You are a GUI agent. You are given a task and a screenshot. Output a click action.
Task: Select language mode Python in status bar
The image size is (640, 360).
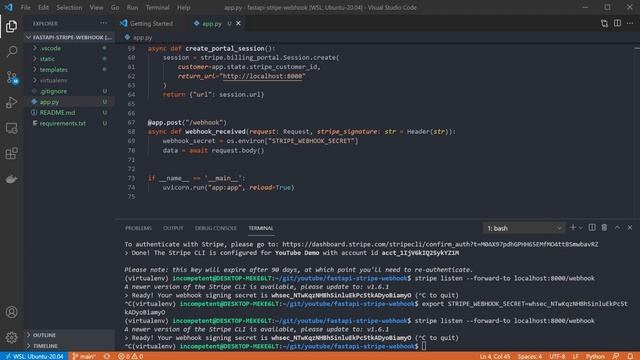596,356
